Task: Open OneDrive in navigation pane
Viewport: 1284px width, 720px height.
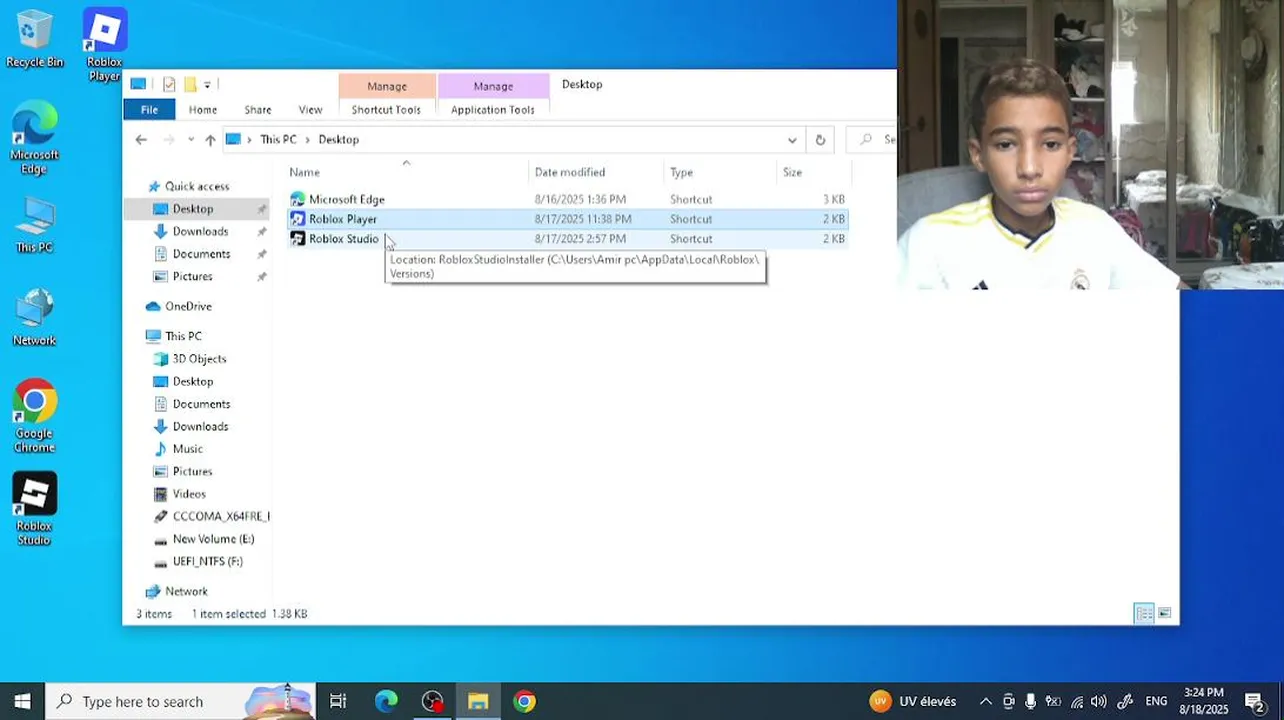Action: point(188,307)
